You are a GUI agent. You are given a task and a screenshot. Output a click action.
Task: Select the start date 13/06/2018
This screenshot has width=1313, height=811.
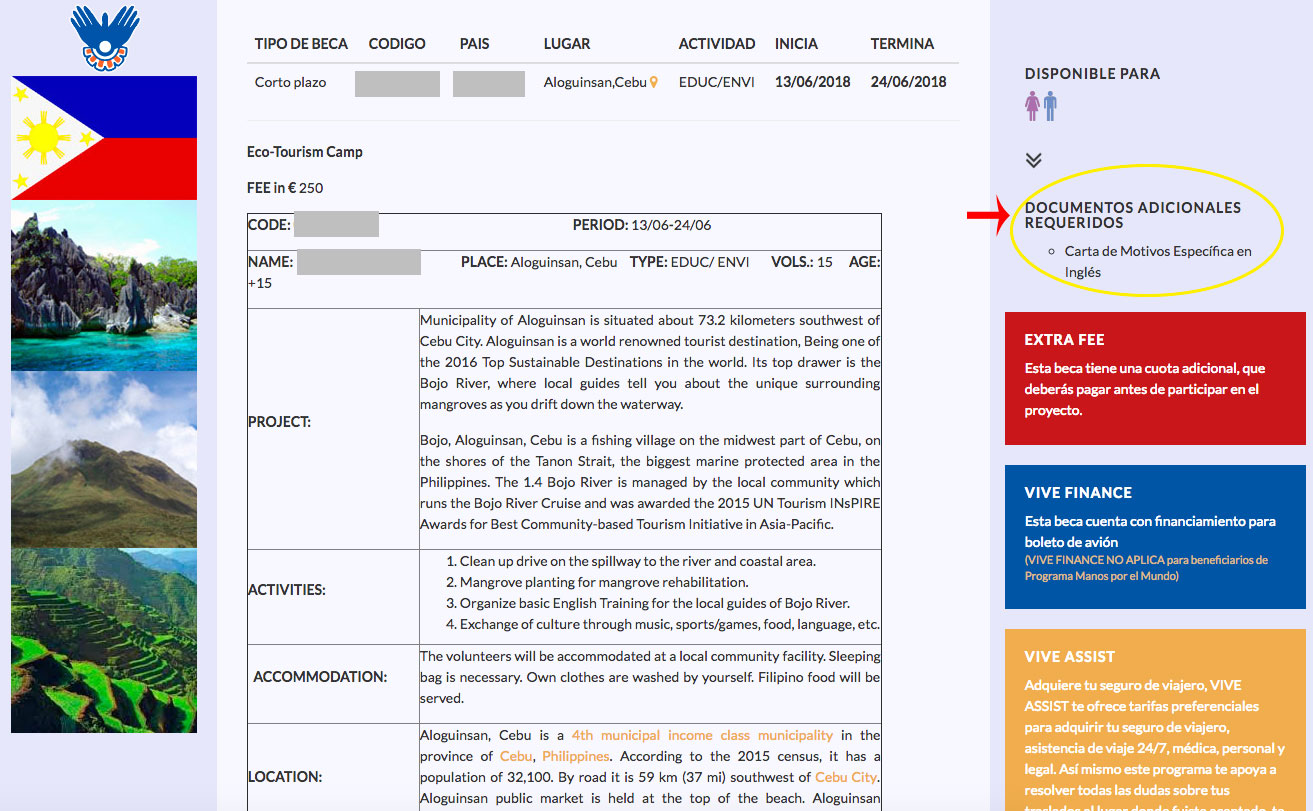click(x=812, y=83)
